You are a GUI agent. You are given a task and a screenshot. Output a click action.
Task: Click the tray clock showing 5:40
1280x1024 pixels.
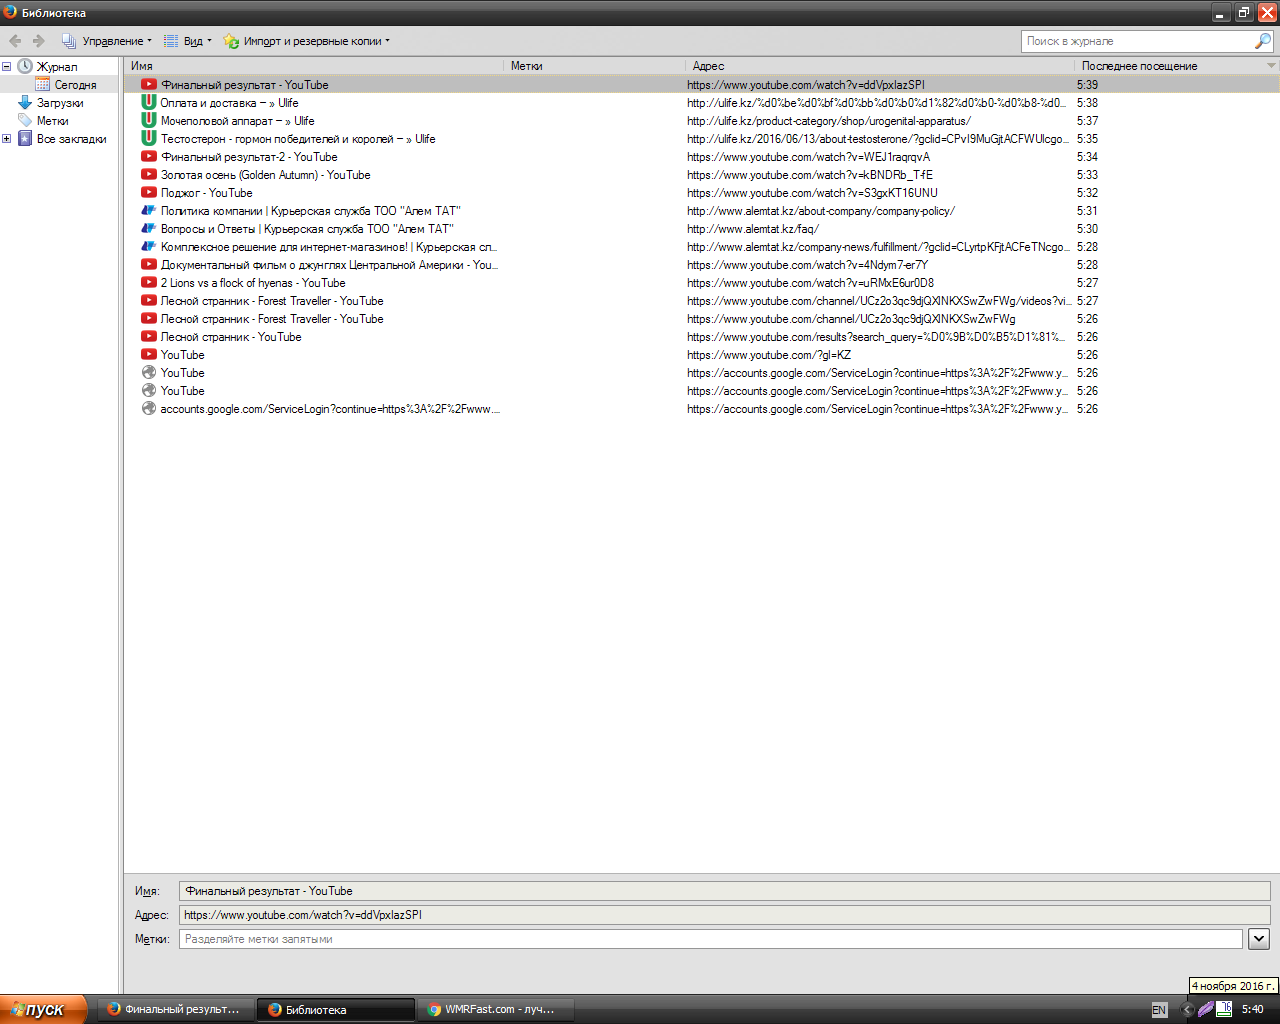click(1252, 1010)
